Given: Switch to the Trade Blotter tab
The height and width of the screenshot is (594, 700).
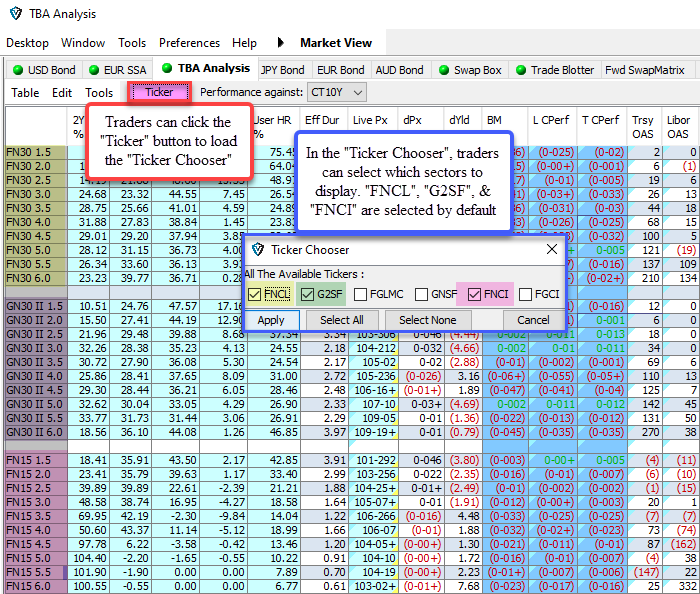Looking at the screenshot, I should click(x=555, y=70).
